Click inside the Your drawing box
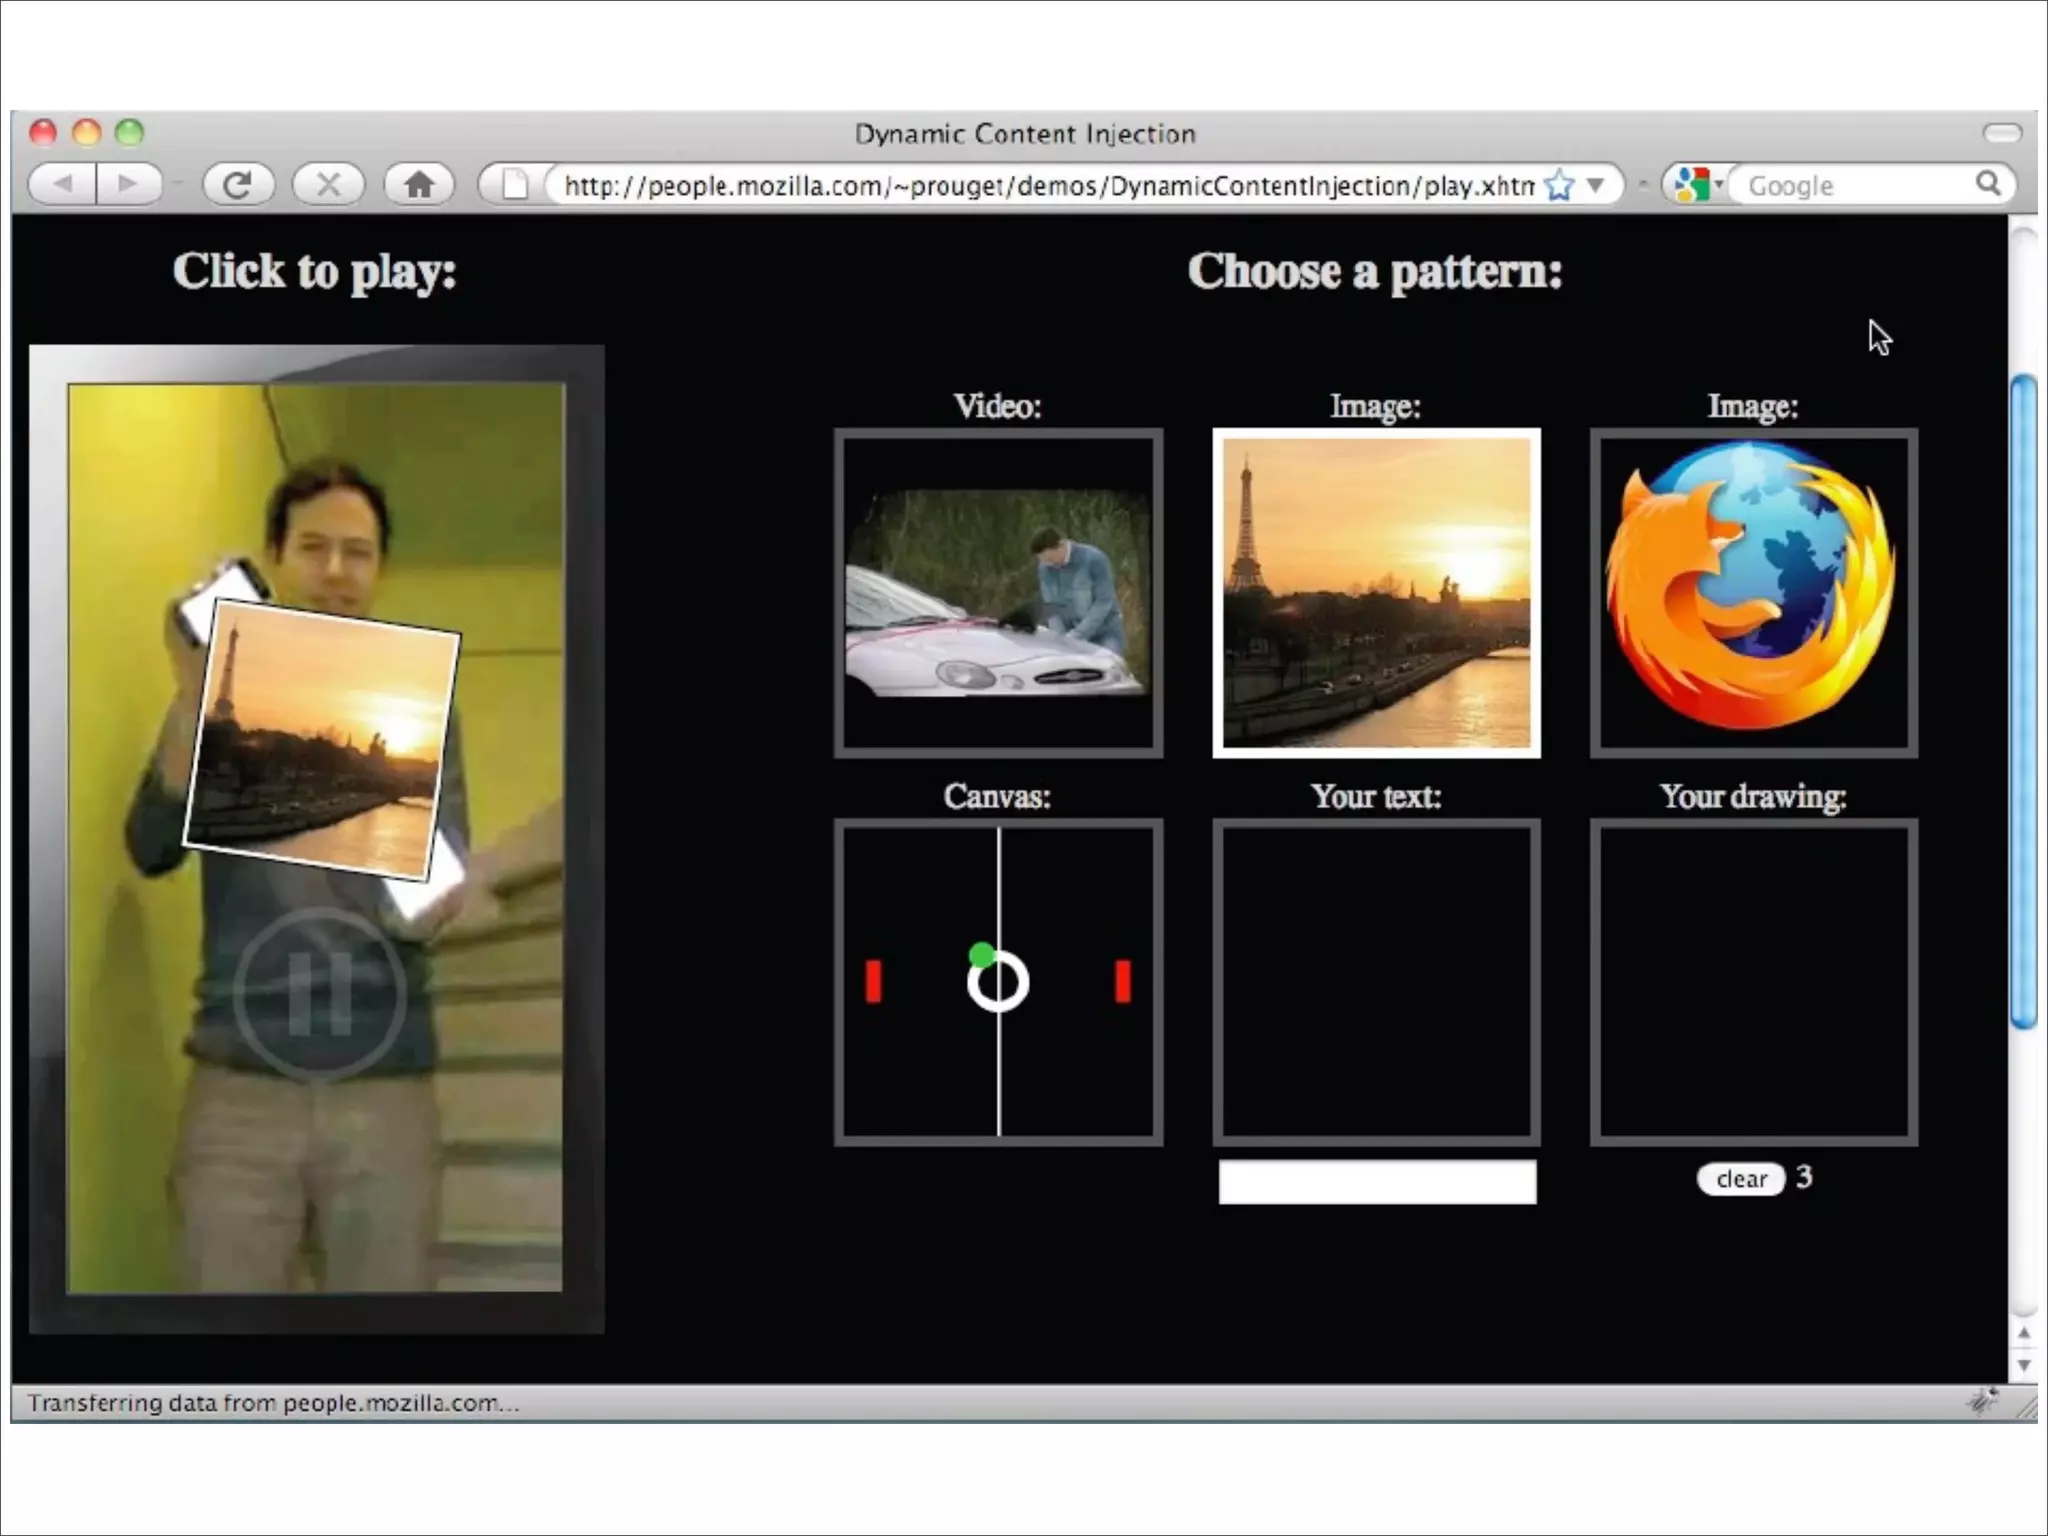 (x=1753, y=982)
